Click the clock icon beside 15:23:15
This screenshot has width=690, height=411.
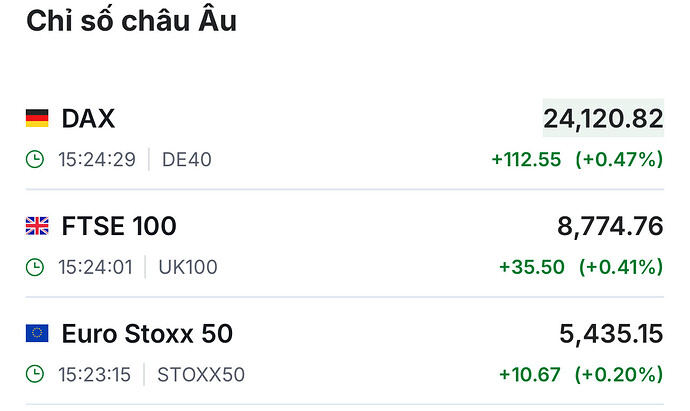click(x=35, y=375)
